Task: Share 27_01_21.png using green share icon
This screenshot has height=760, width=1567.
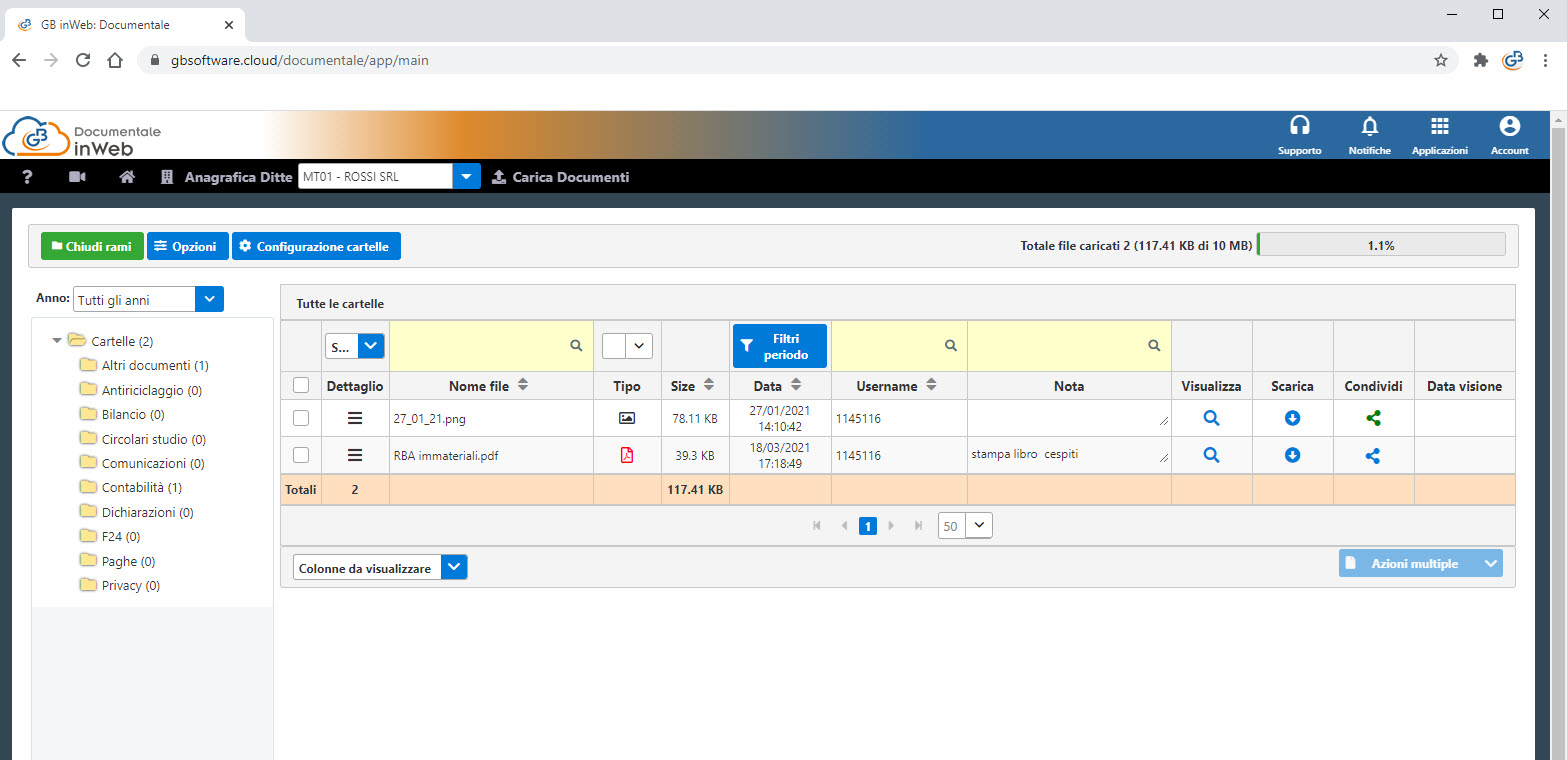Action: 1373,419
